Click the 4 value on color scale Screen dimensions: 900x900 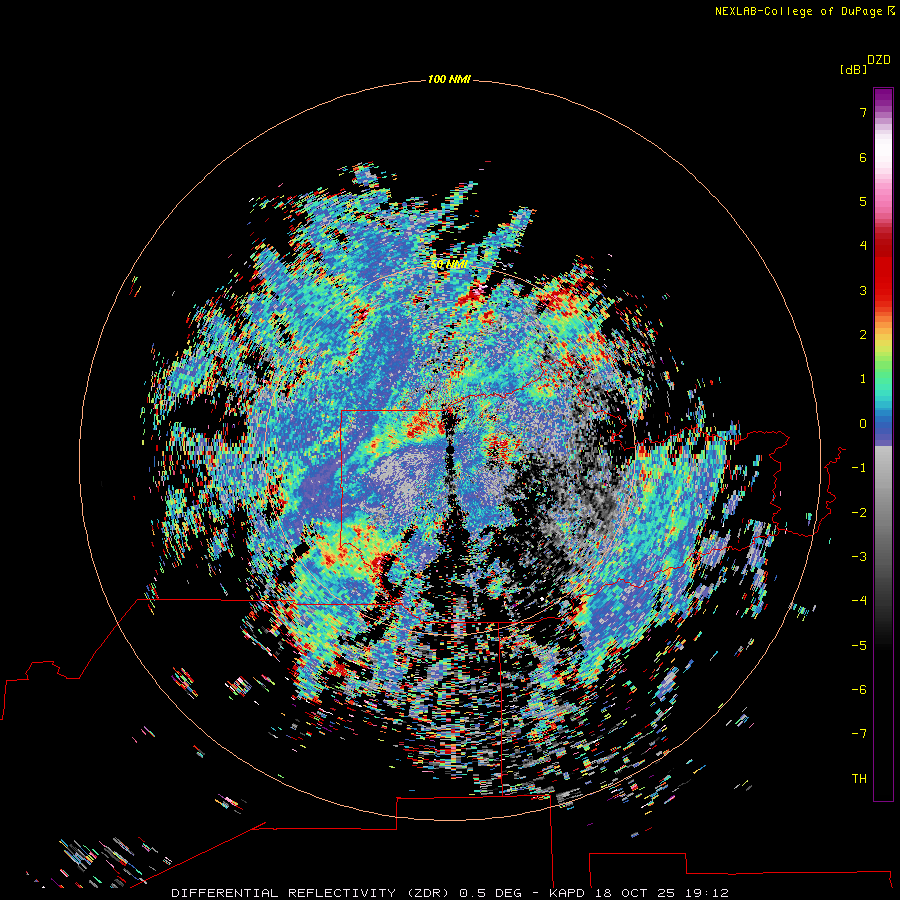click(x=863, y=246)
